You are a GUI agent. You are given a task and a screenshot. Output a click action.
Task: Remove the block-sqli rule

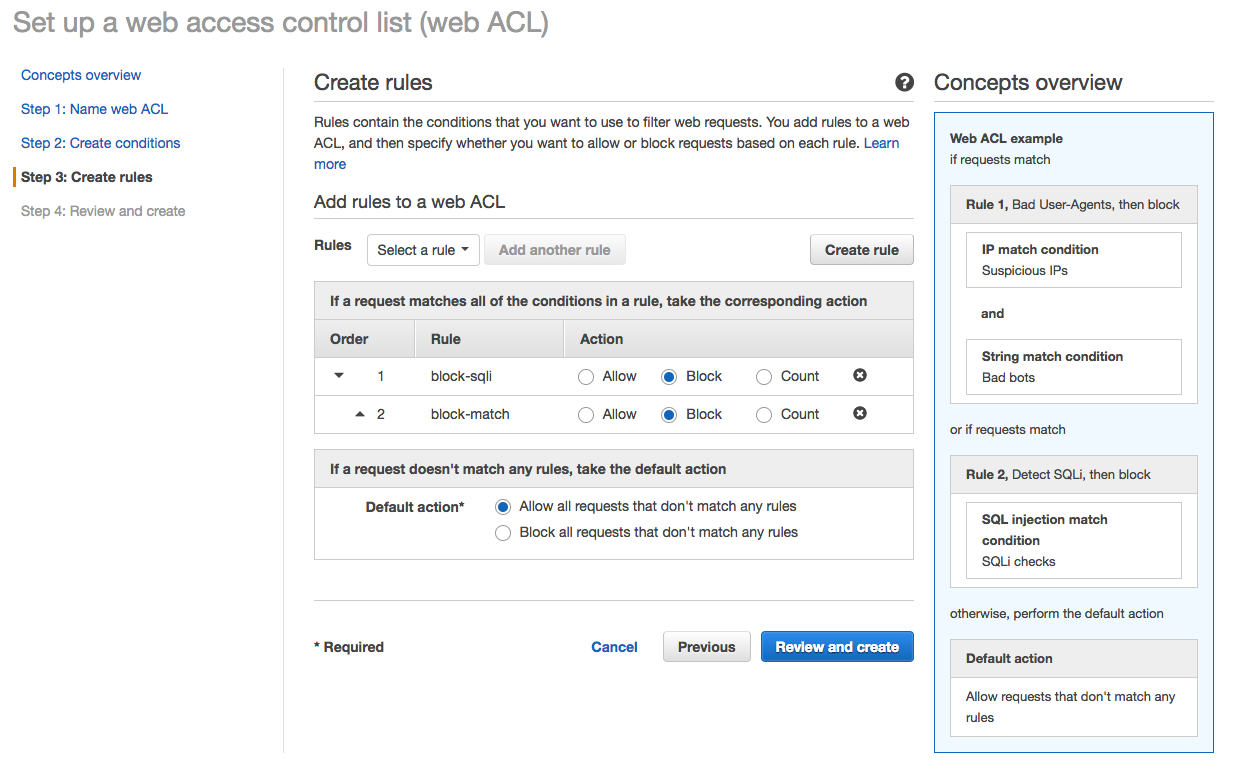859,375
